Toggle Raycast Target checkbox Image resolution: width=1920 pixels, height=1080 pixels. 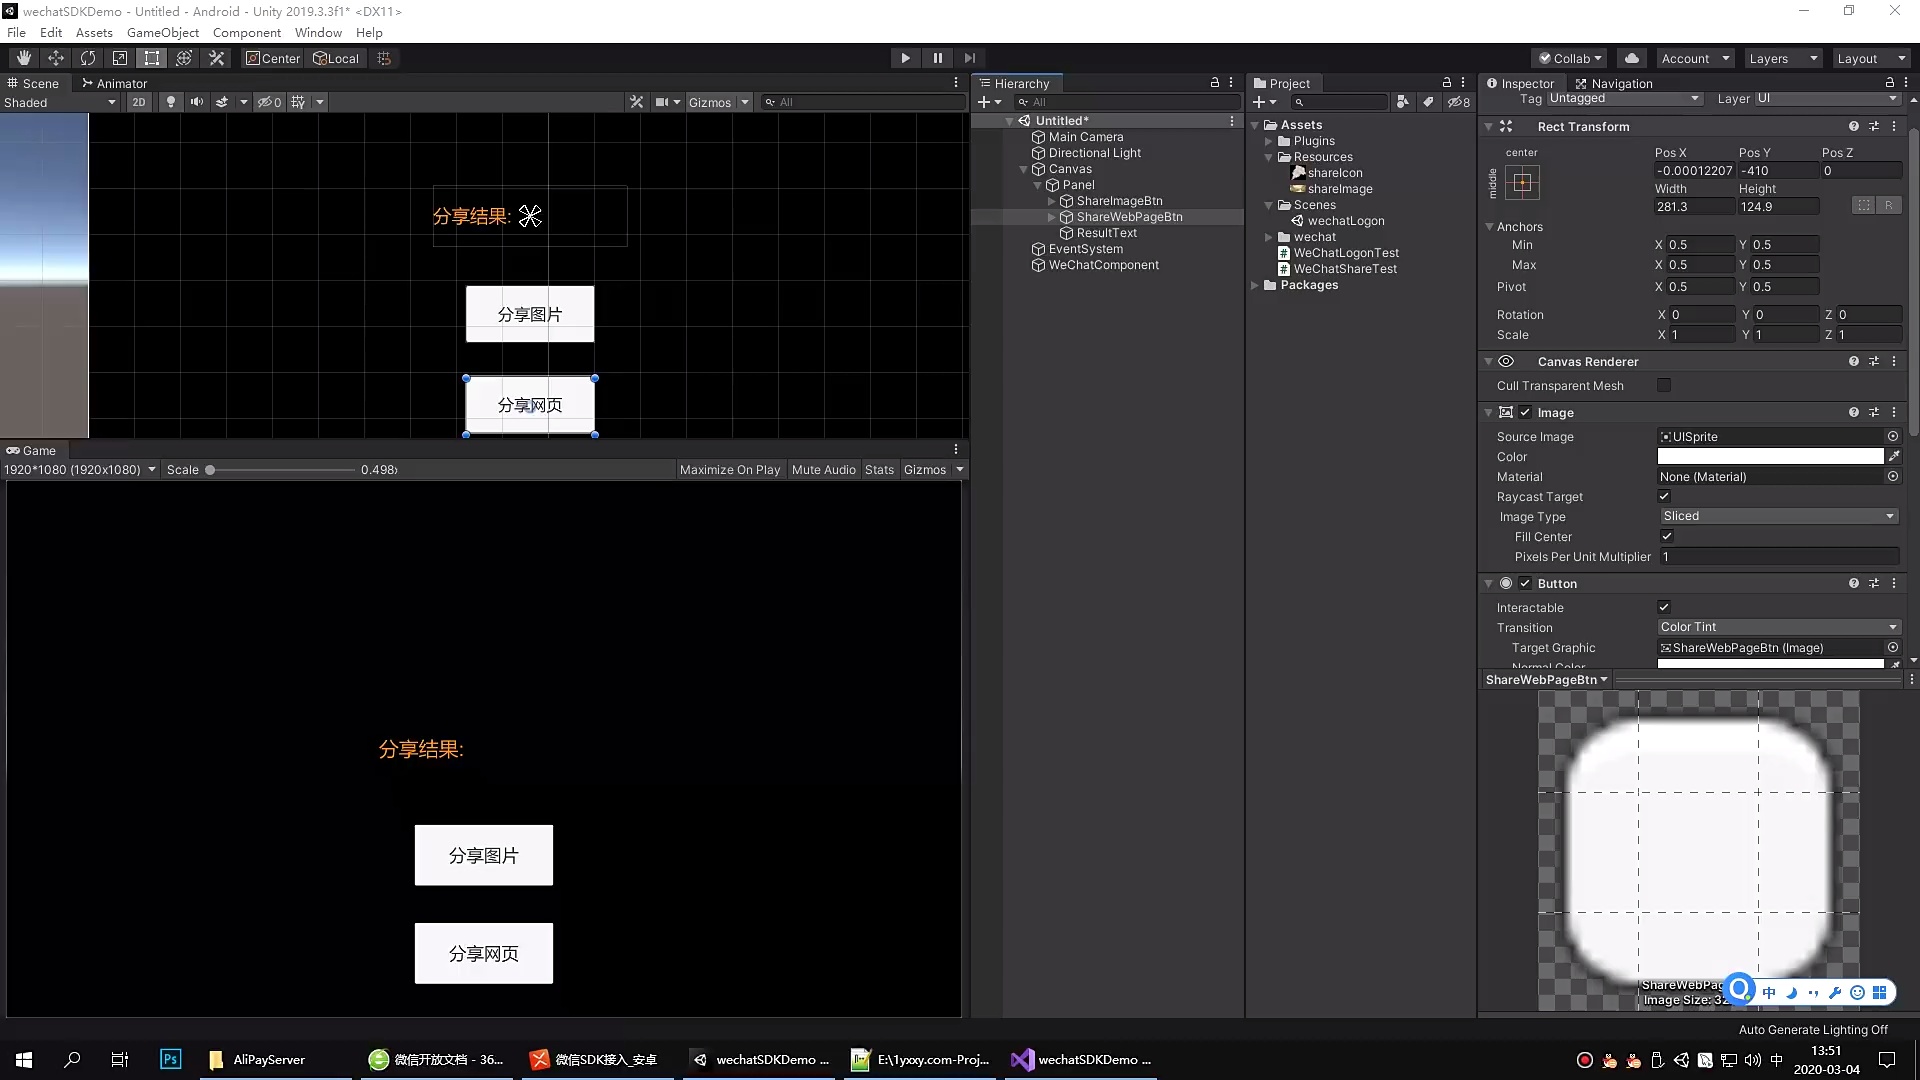1664,496
